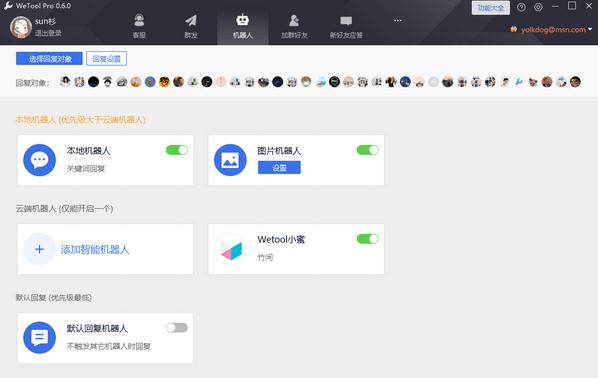This screenshot has height=378, width=598.
Task: Click the 图片机器人 picture icon
Action: click(x=230, y=160)
